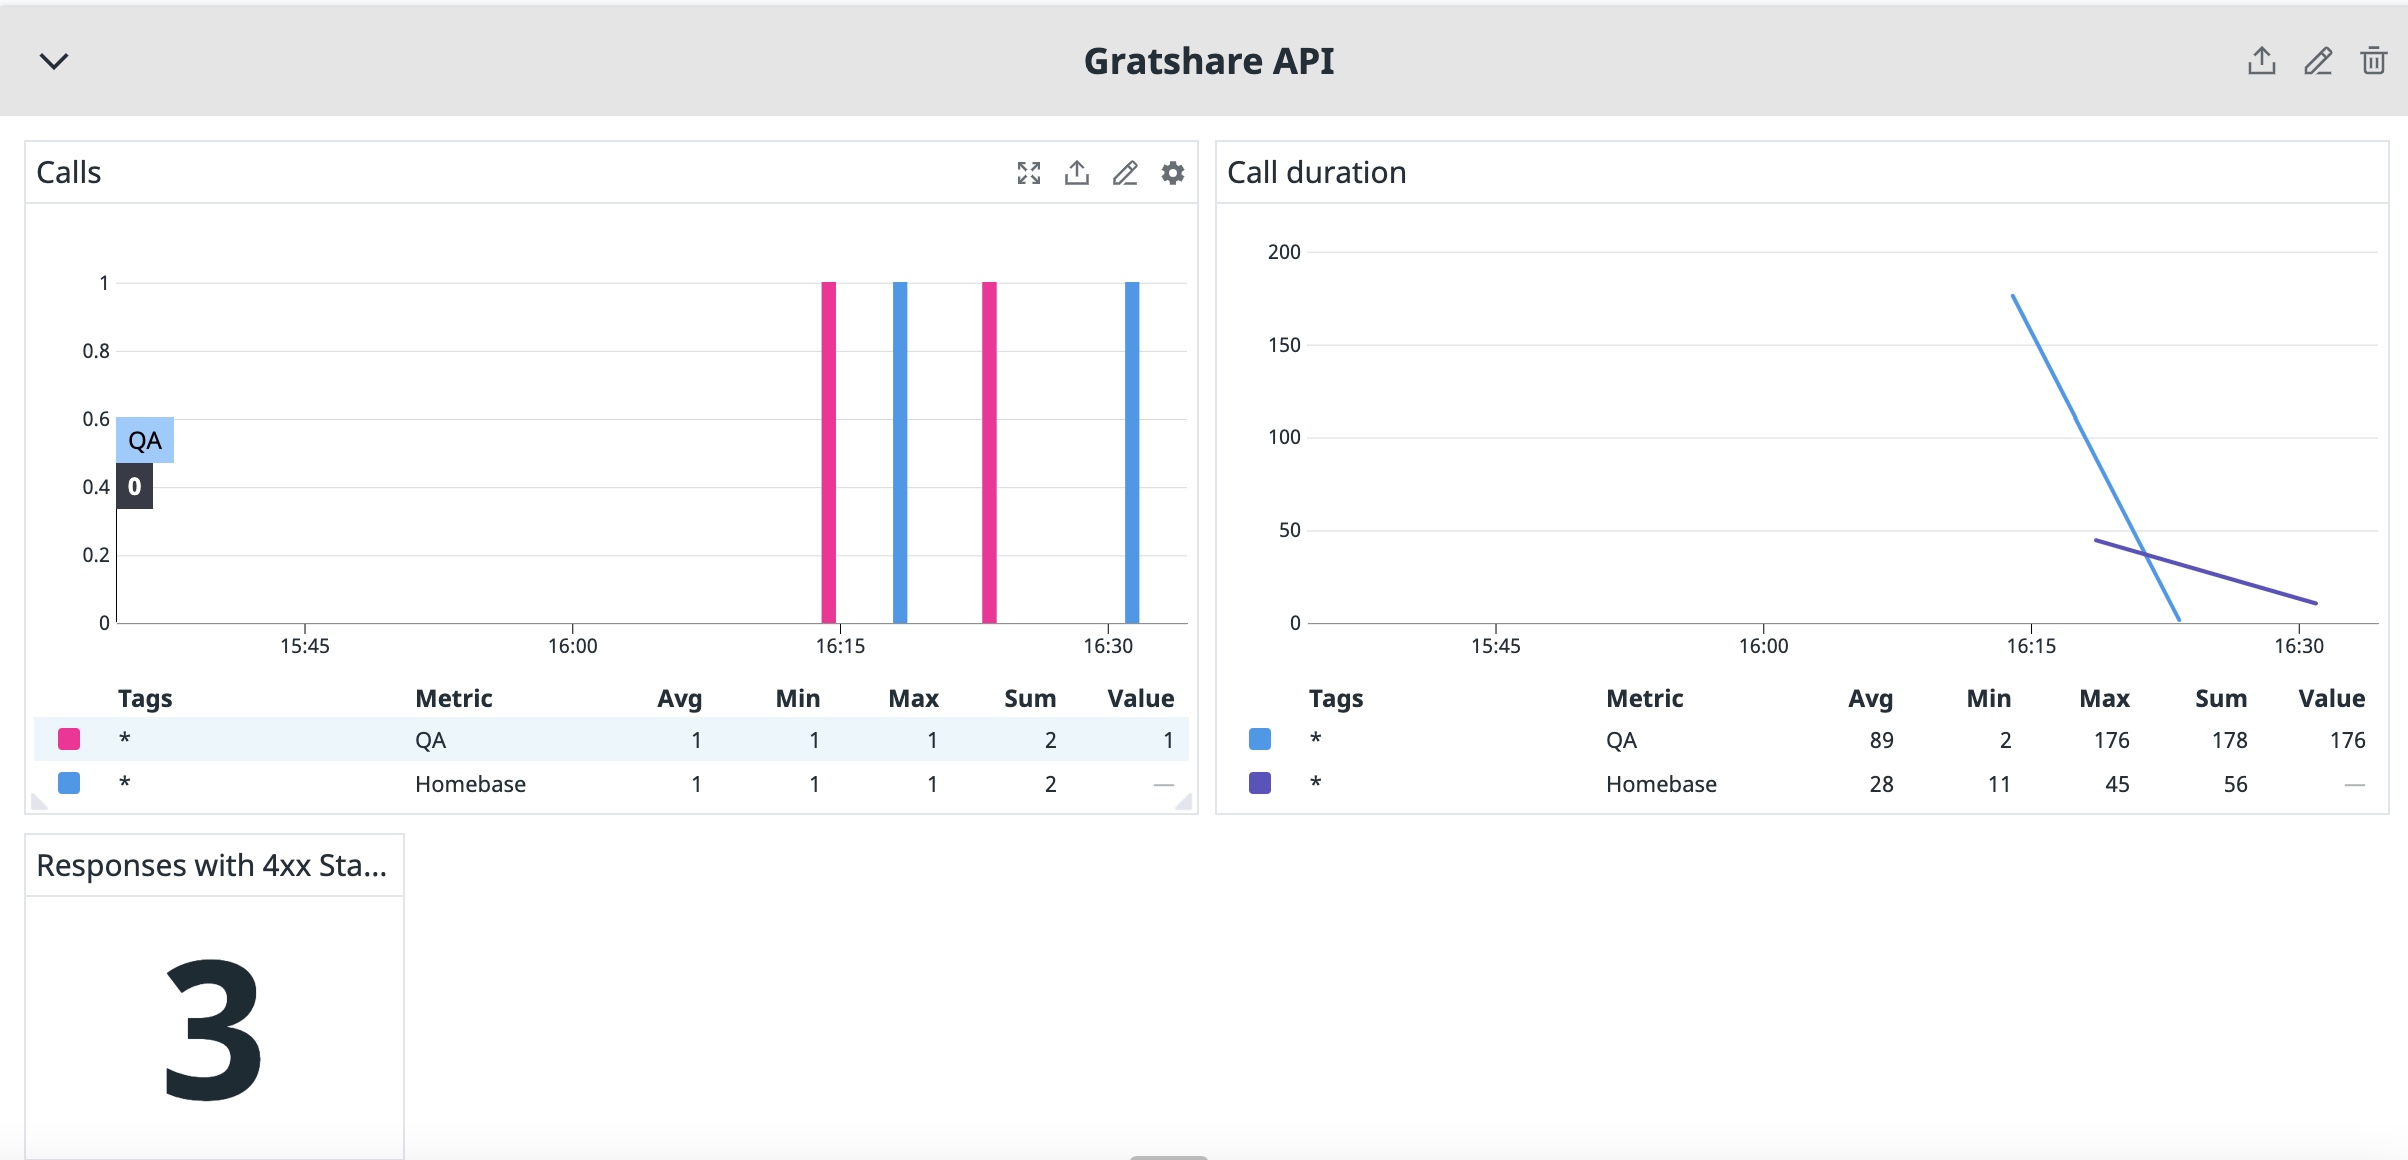The height and width of the screenshot is (1160, 2408).
Task: Click pink QA color swatch in Calls legend
Action: pyautogui.click(x=69, y=739)
